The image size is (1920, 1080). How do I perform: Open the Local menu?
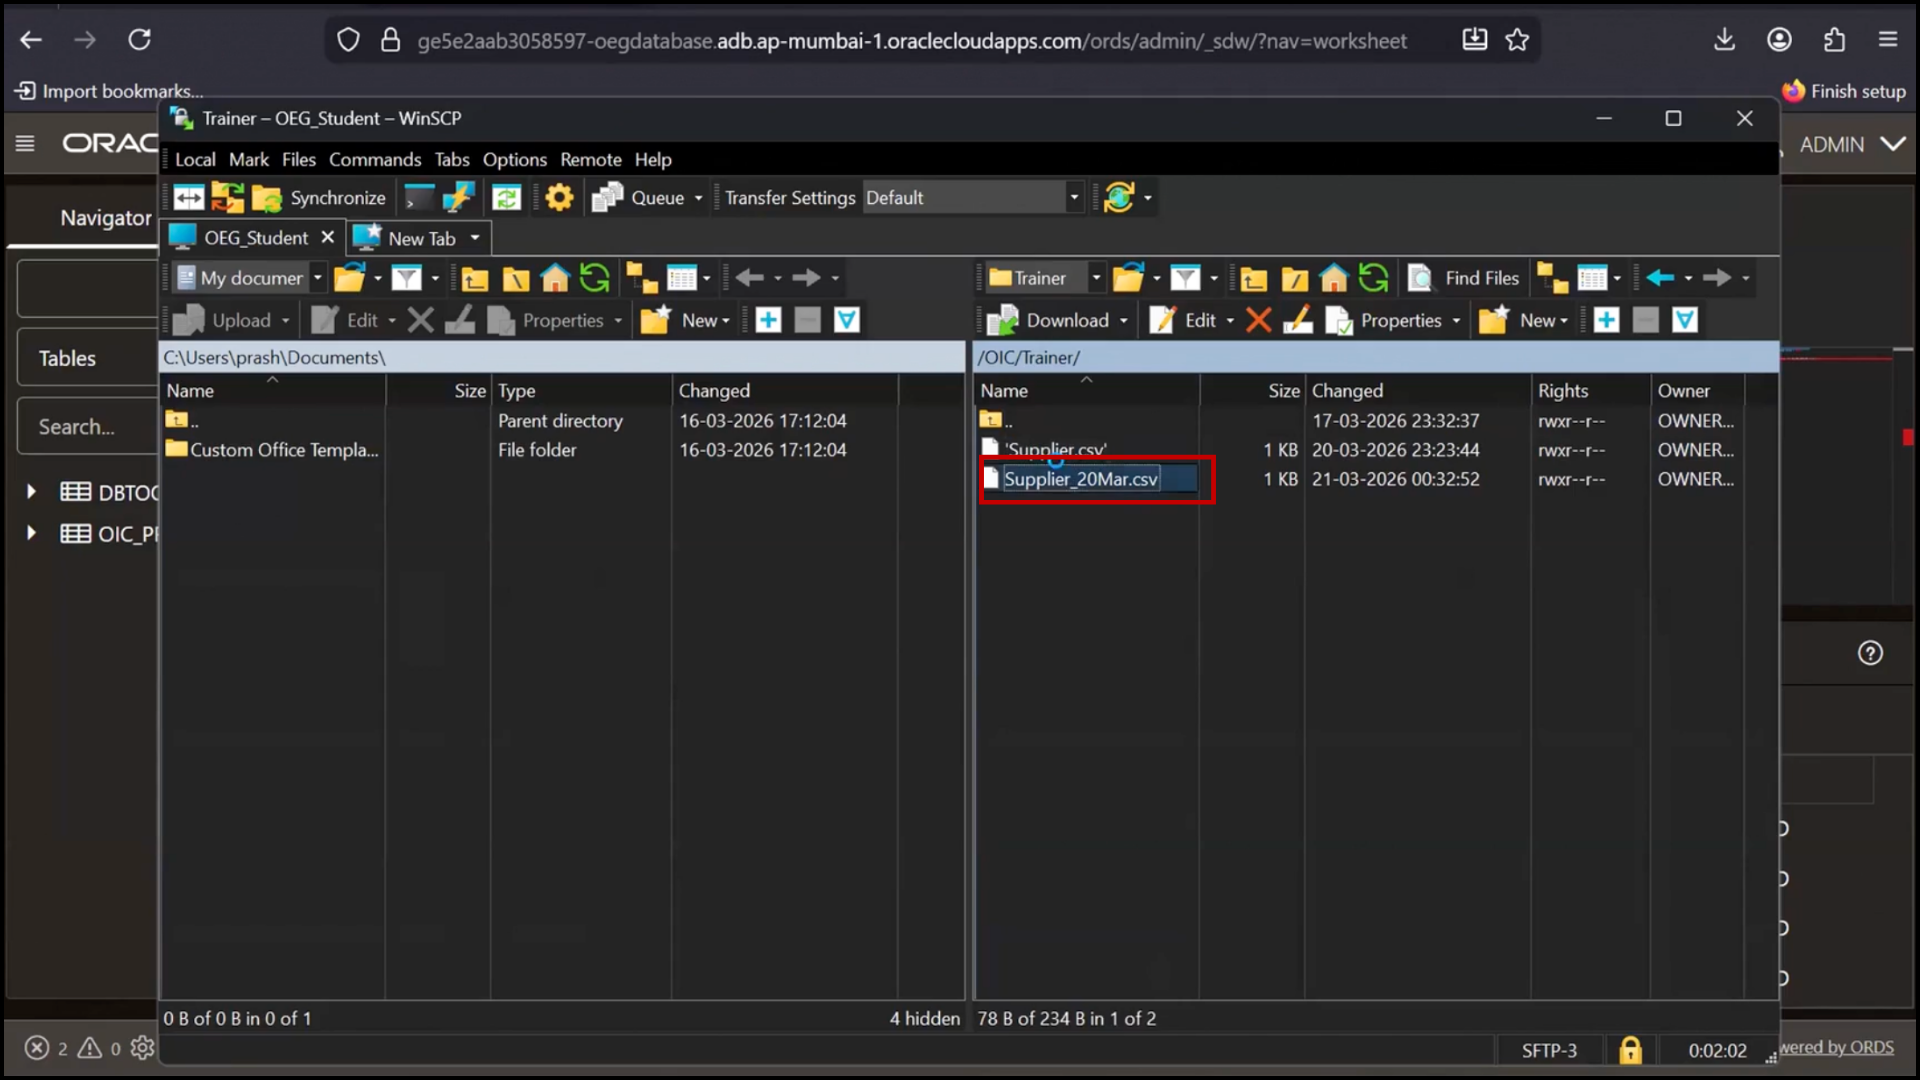point(195,160)
